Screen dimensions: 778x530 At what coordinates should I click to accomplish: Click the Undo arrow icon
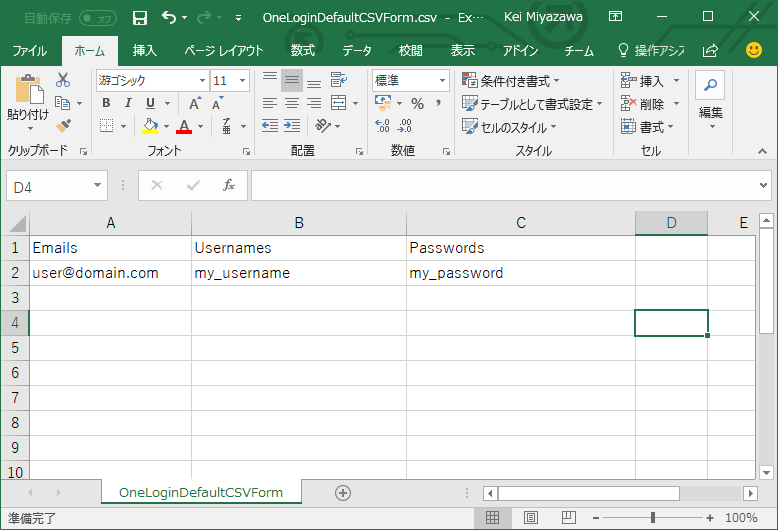point(169,18)
